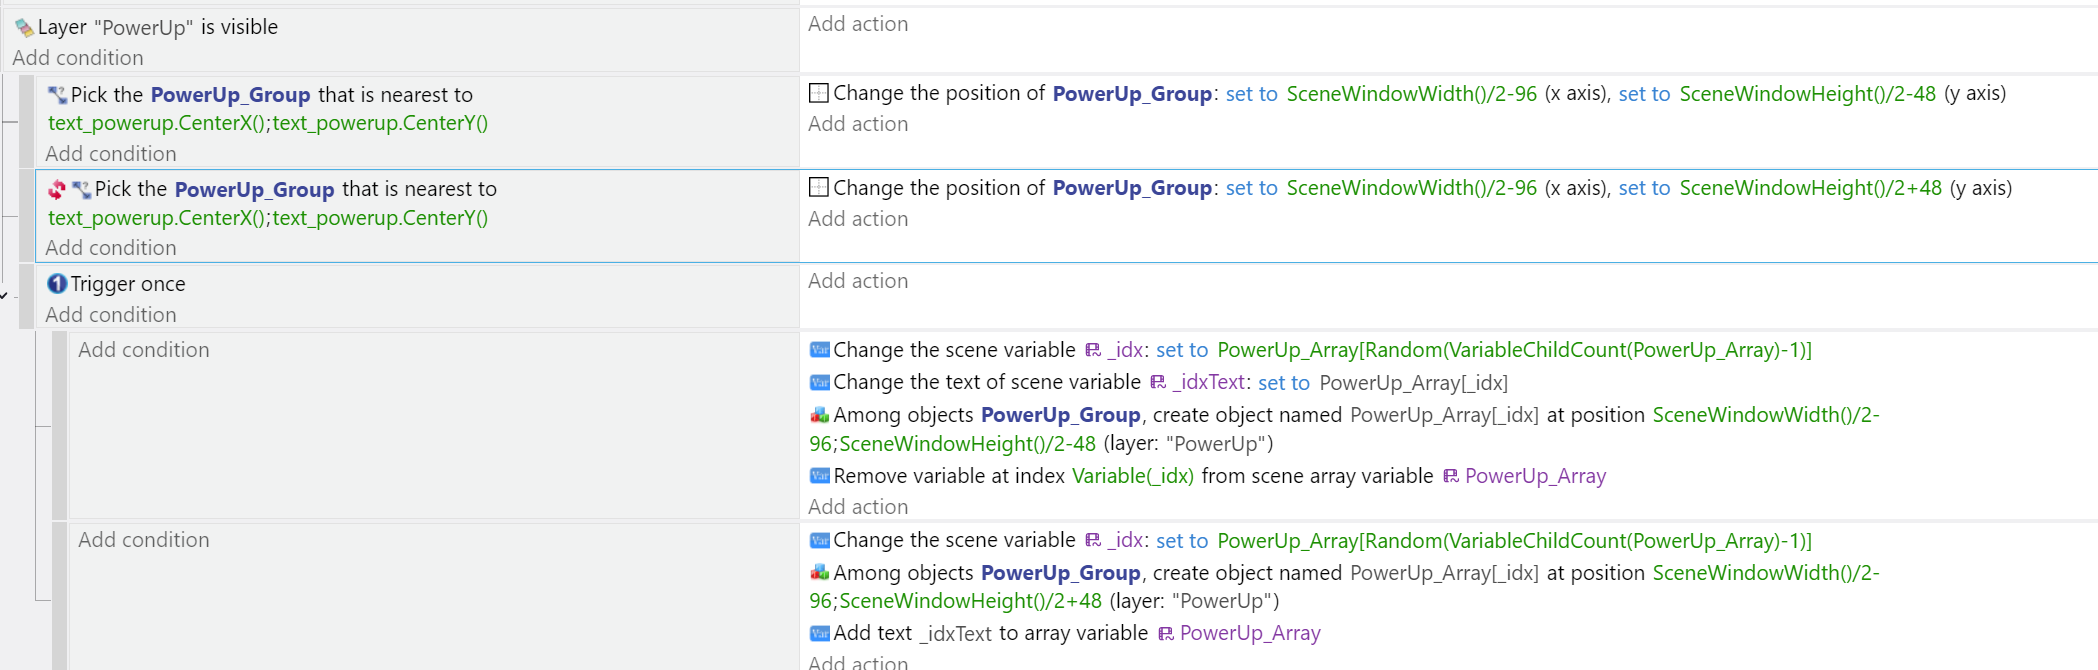
Task: Click the Layer "PowerUp" is visible condition icon
Action: [24, 28]
